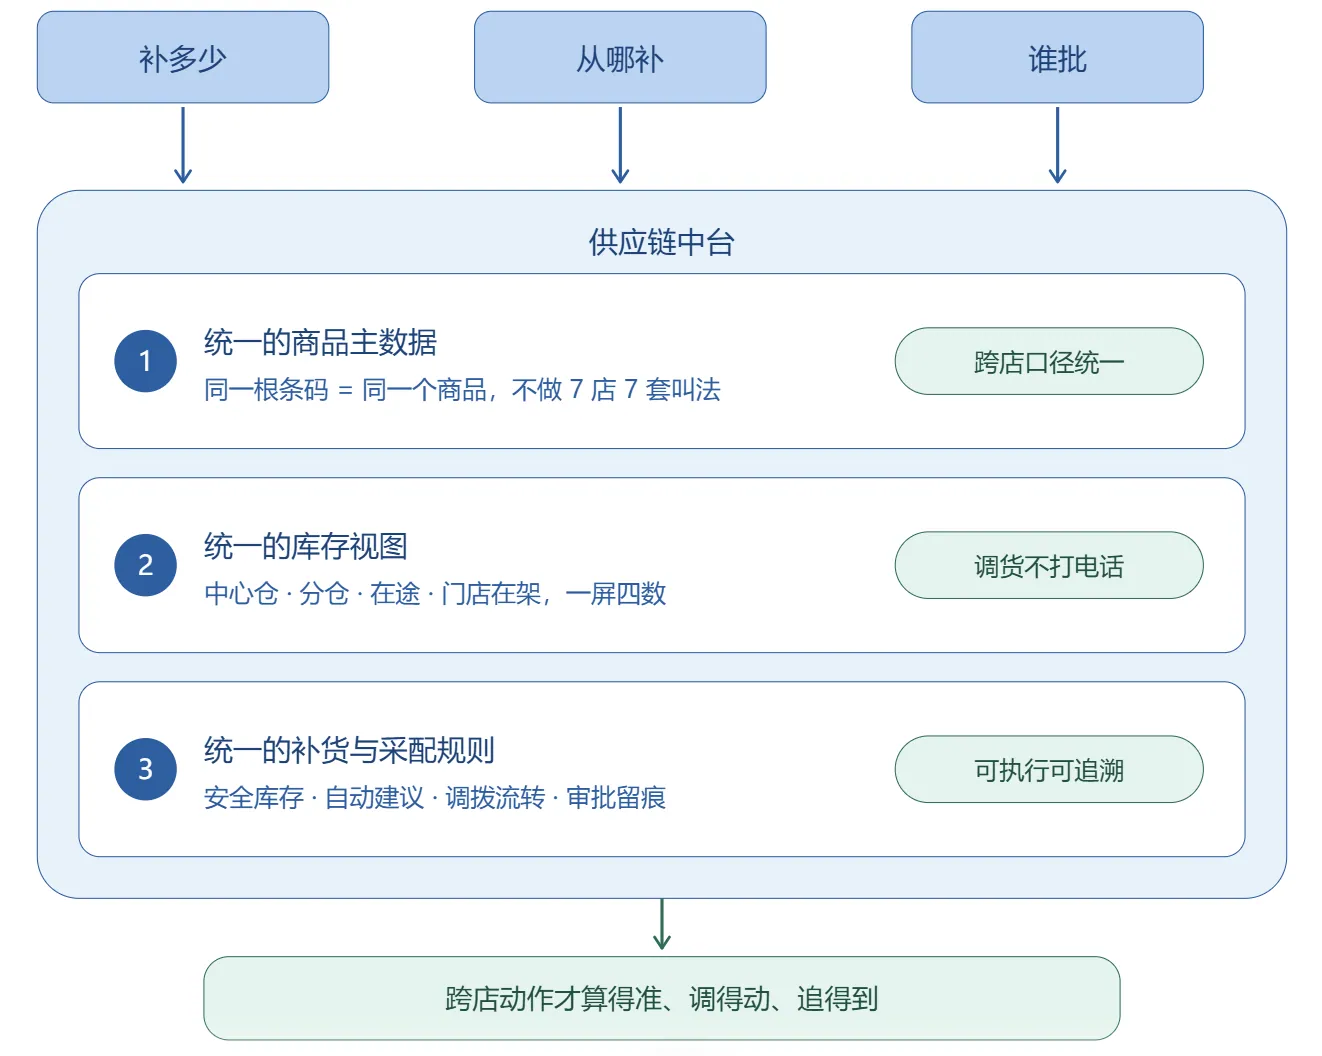Screen dimensions: 1322x1056
Task: Click the 跨店口径统一 pill
Action: pos(1049,361)
